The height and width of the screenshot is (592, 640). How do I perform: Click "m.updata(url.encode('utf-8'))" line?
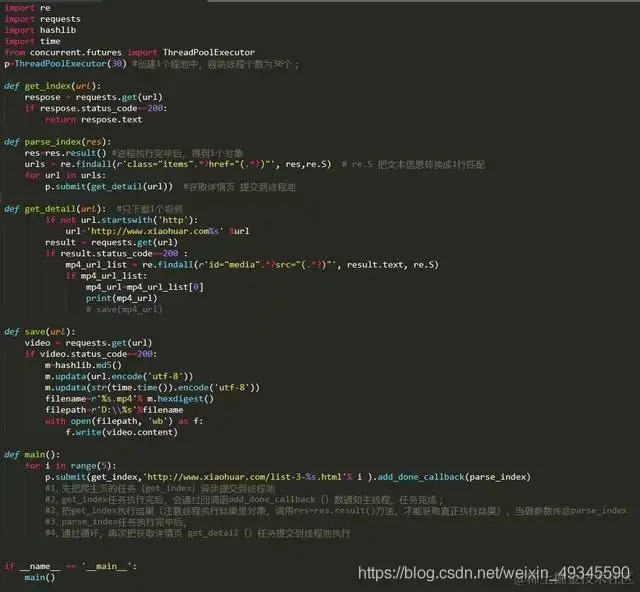[x=119, y=376]
